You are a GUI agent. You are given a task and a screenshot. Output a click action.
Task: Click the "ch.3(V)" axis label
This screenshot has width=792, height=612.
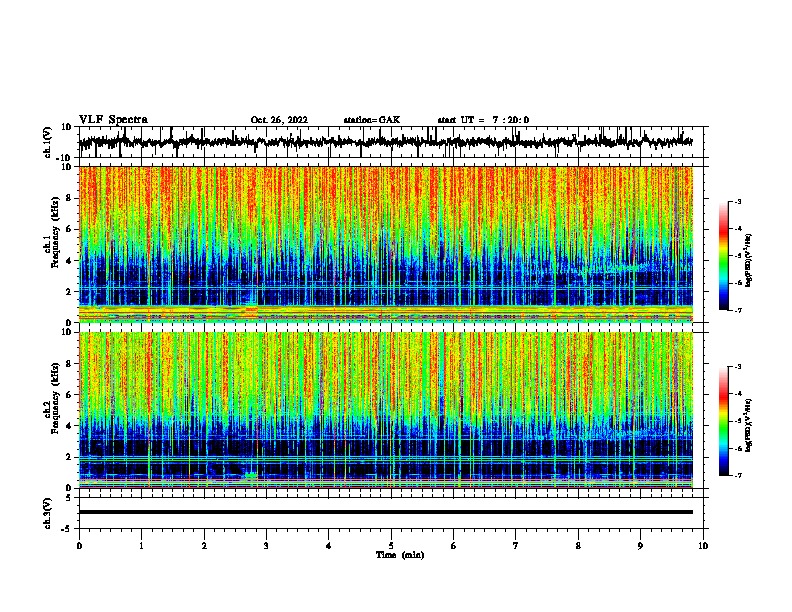click(x=48, y=513)
